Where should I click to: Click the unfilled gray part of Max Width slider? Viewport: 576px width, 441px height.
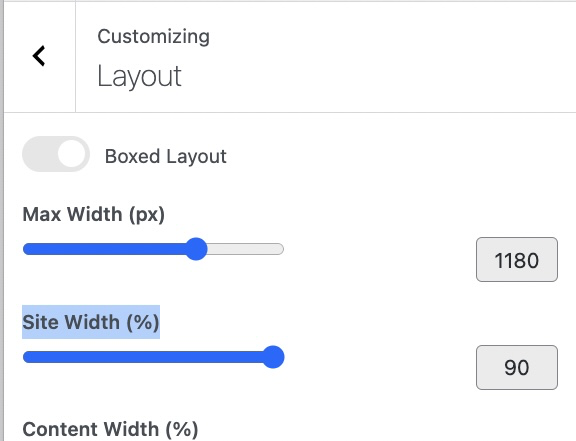pyautogui.click(x=245, y=249)
